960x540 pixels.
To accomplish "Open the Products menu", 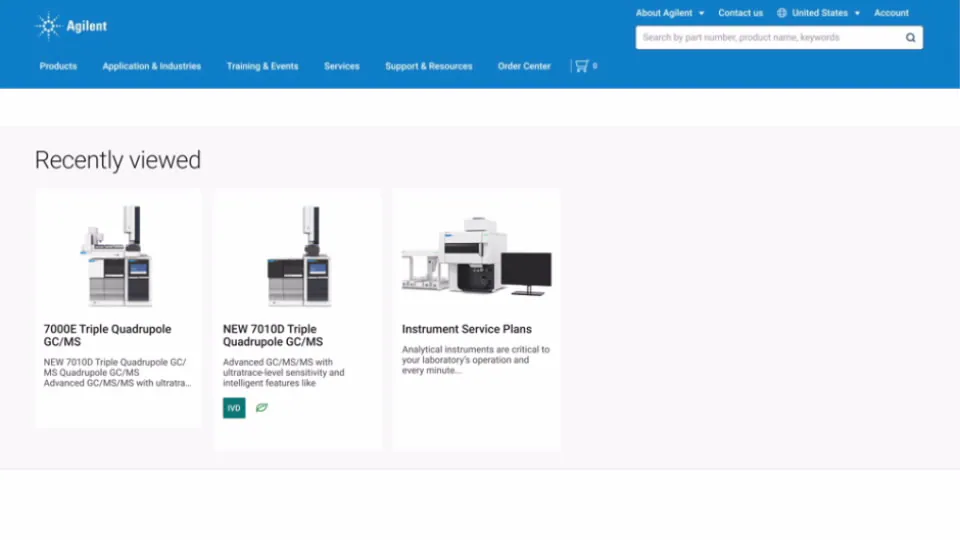I will (58, 66).
